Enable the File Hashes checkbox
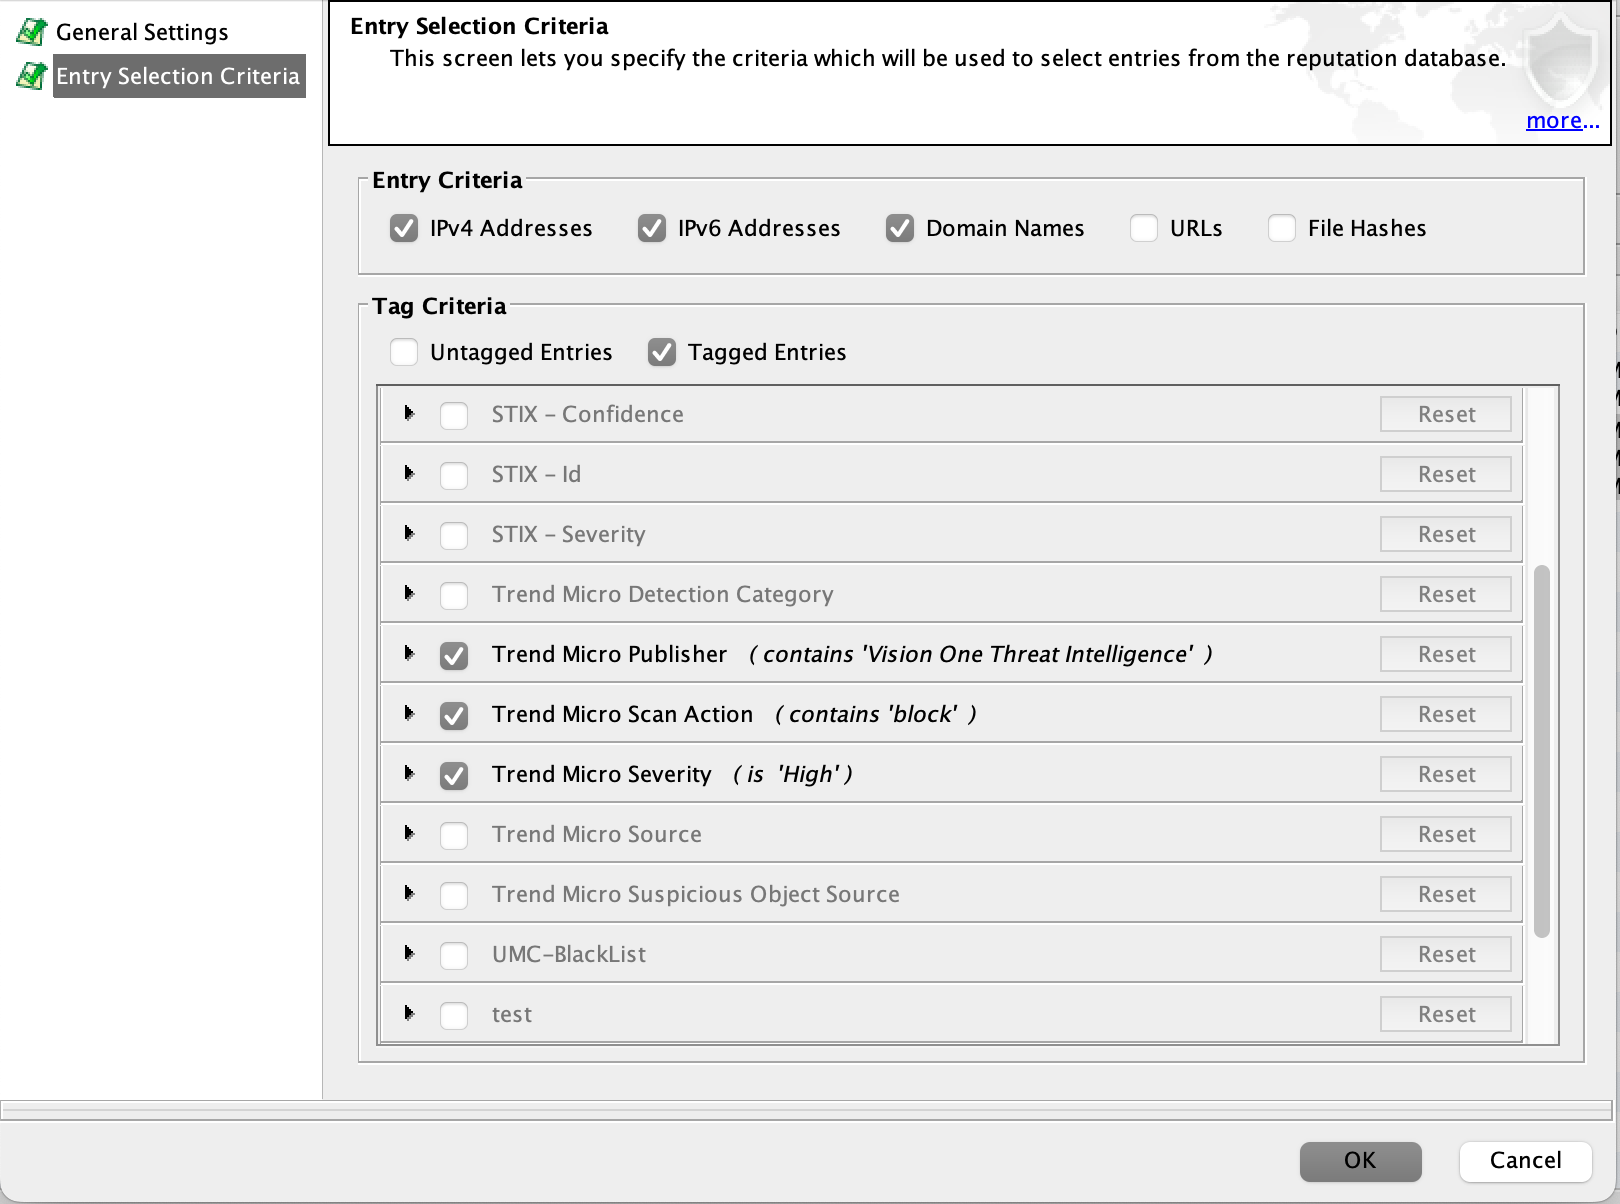This screenshot has width=1620, height=1204. click(1282, 229)
